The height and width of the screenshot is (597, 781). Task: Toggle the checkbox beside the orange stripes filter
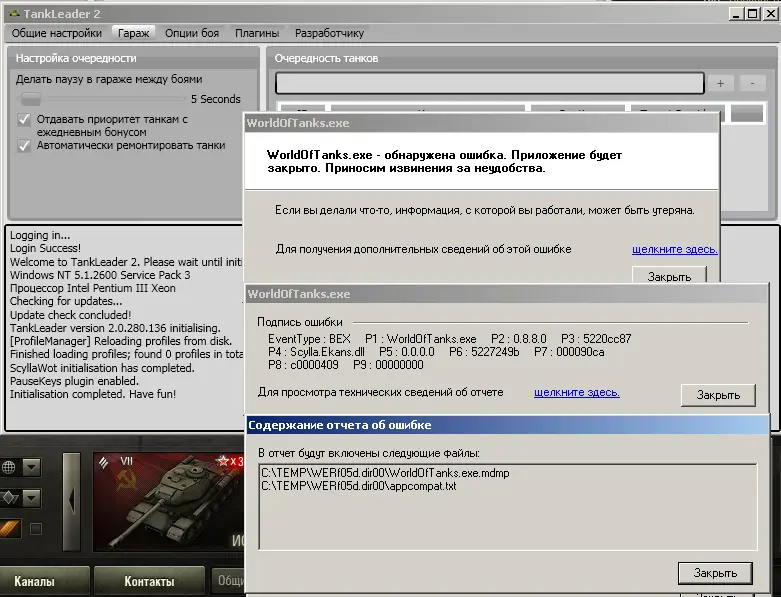(x=35, y=528)
